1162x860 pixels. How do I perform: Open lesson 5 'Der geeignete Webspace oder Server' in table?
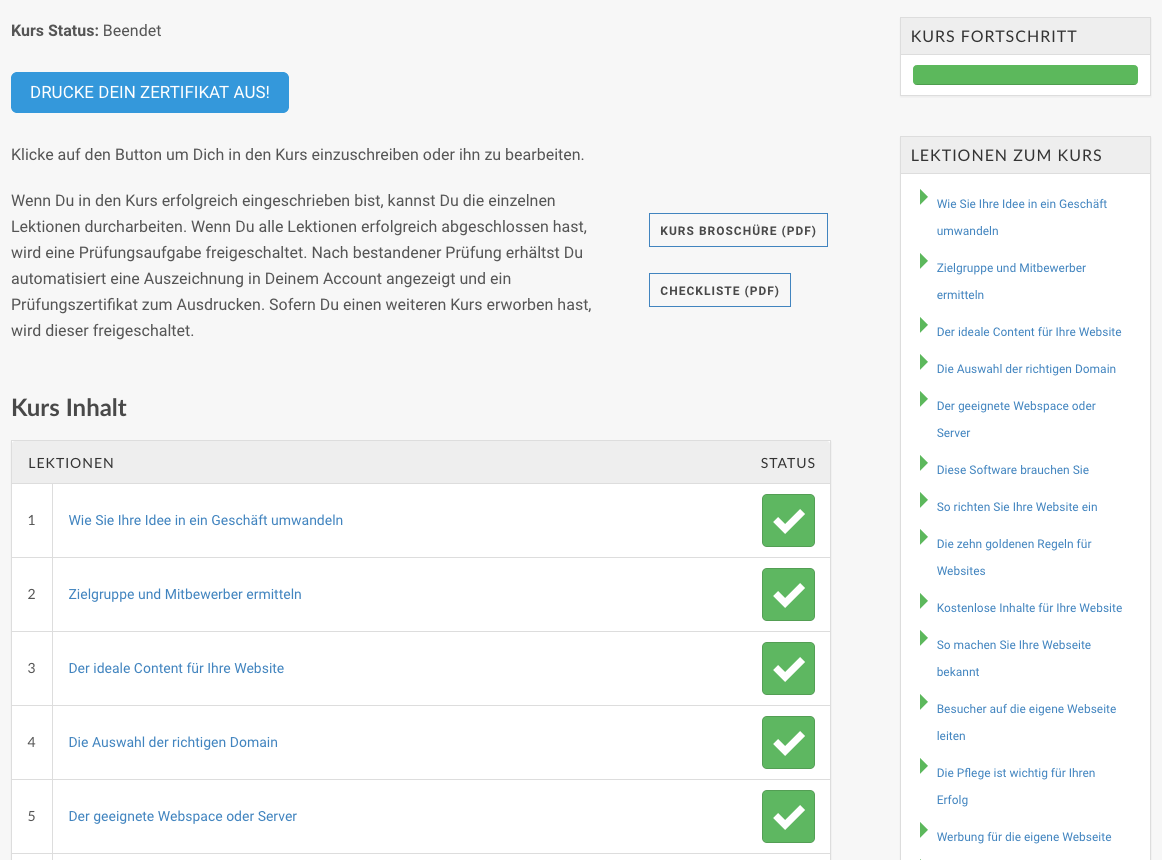(x=183, y=817)
